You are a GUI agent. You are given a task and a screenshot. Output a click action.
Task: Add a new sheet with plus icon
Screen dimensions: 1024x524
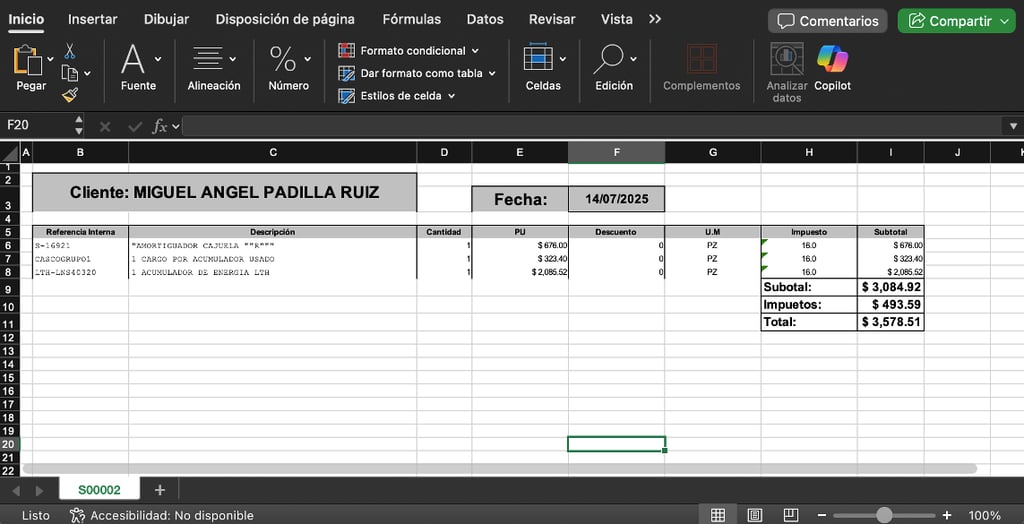pos(159,489)
